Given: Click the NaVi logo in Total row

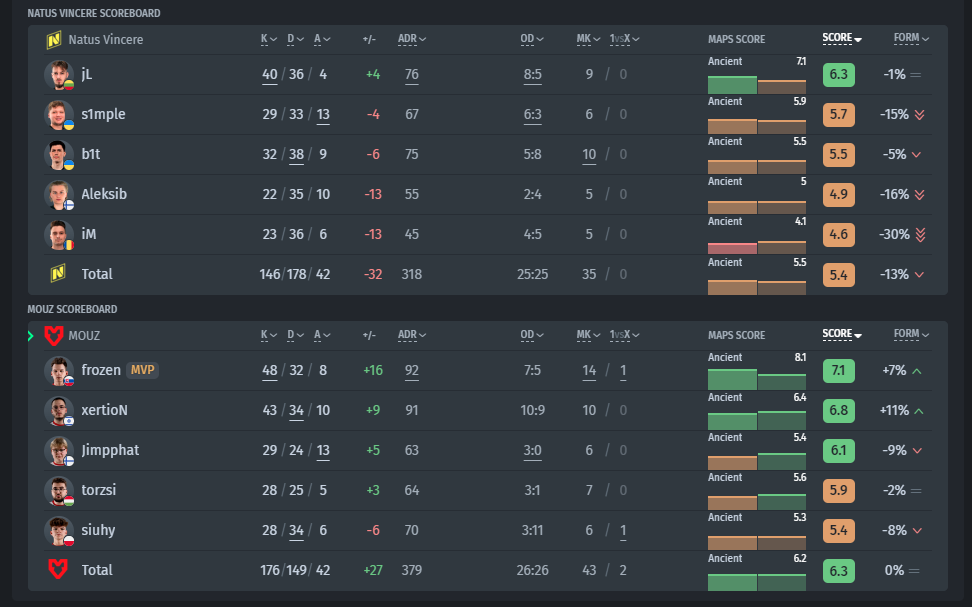Looking at the screenshot, I should pos(58,273).
